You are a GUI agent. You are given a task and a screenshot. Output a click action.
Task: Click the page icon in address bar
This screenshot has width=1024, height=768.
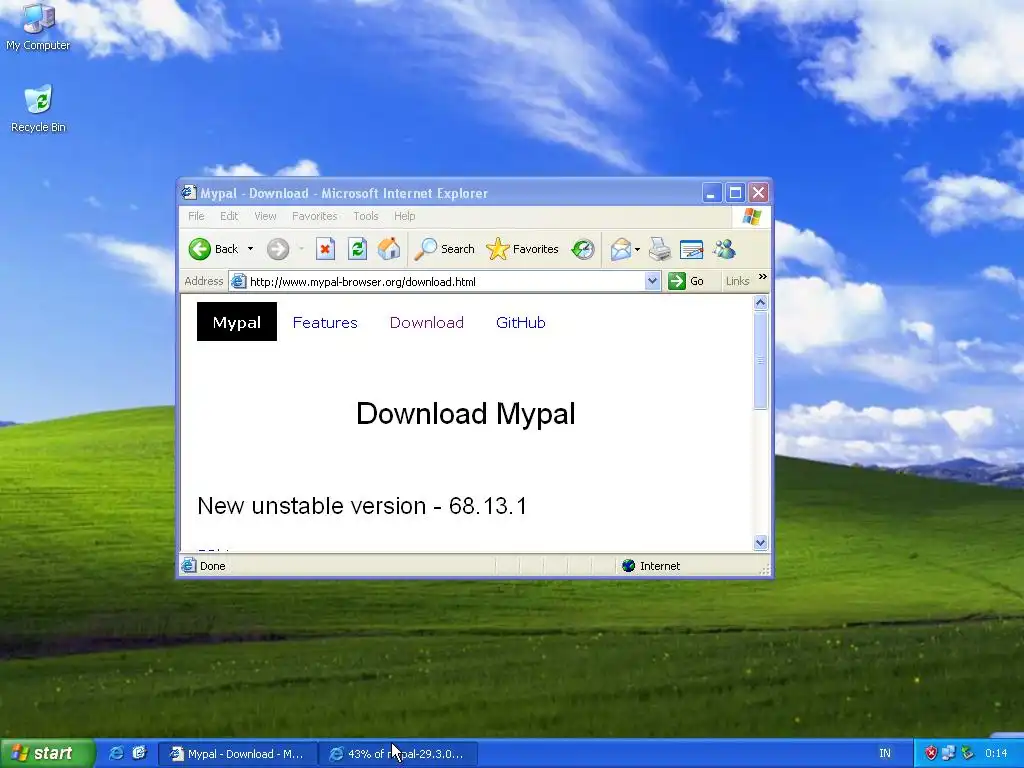(x=238, y=281)
